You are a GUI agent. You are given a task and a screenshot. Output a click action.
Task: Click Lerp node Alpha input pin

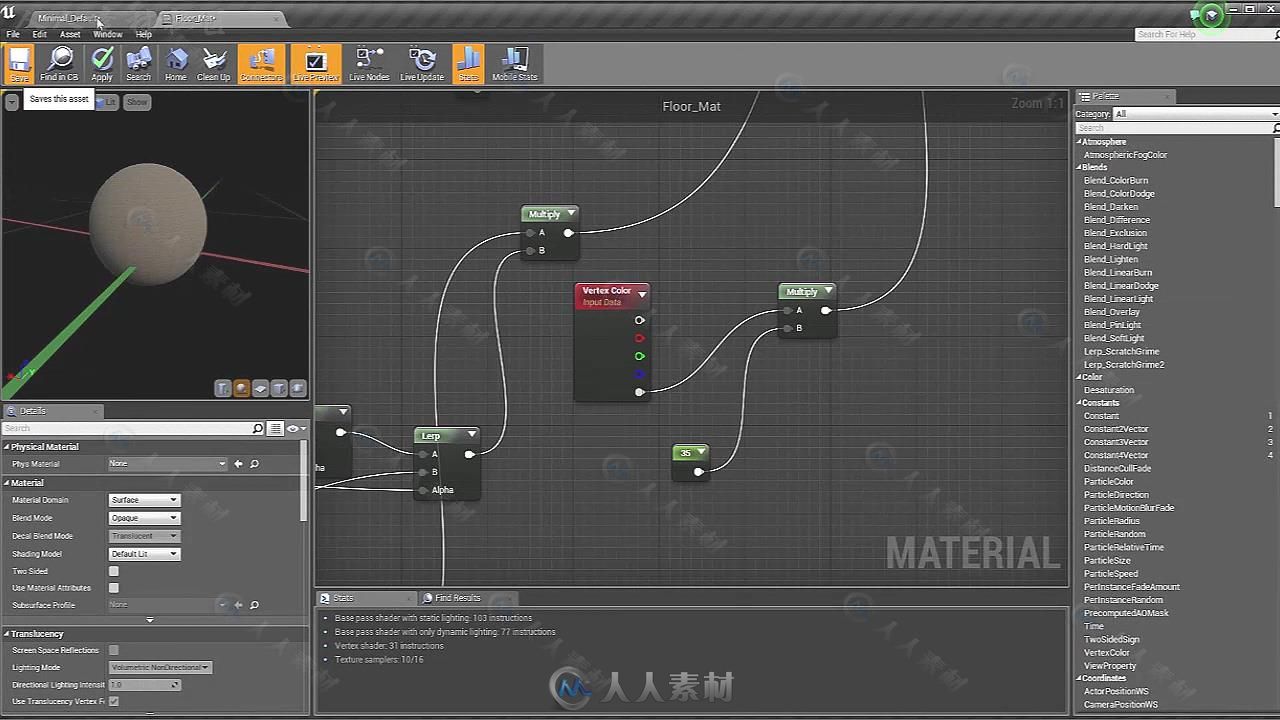[424, 490]
